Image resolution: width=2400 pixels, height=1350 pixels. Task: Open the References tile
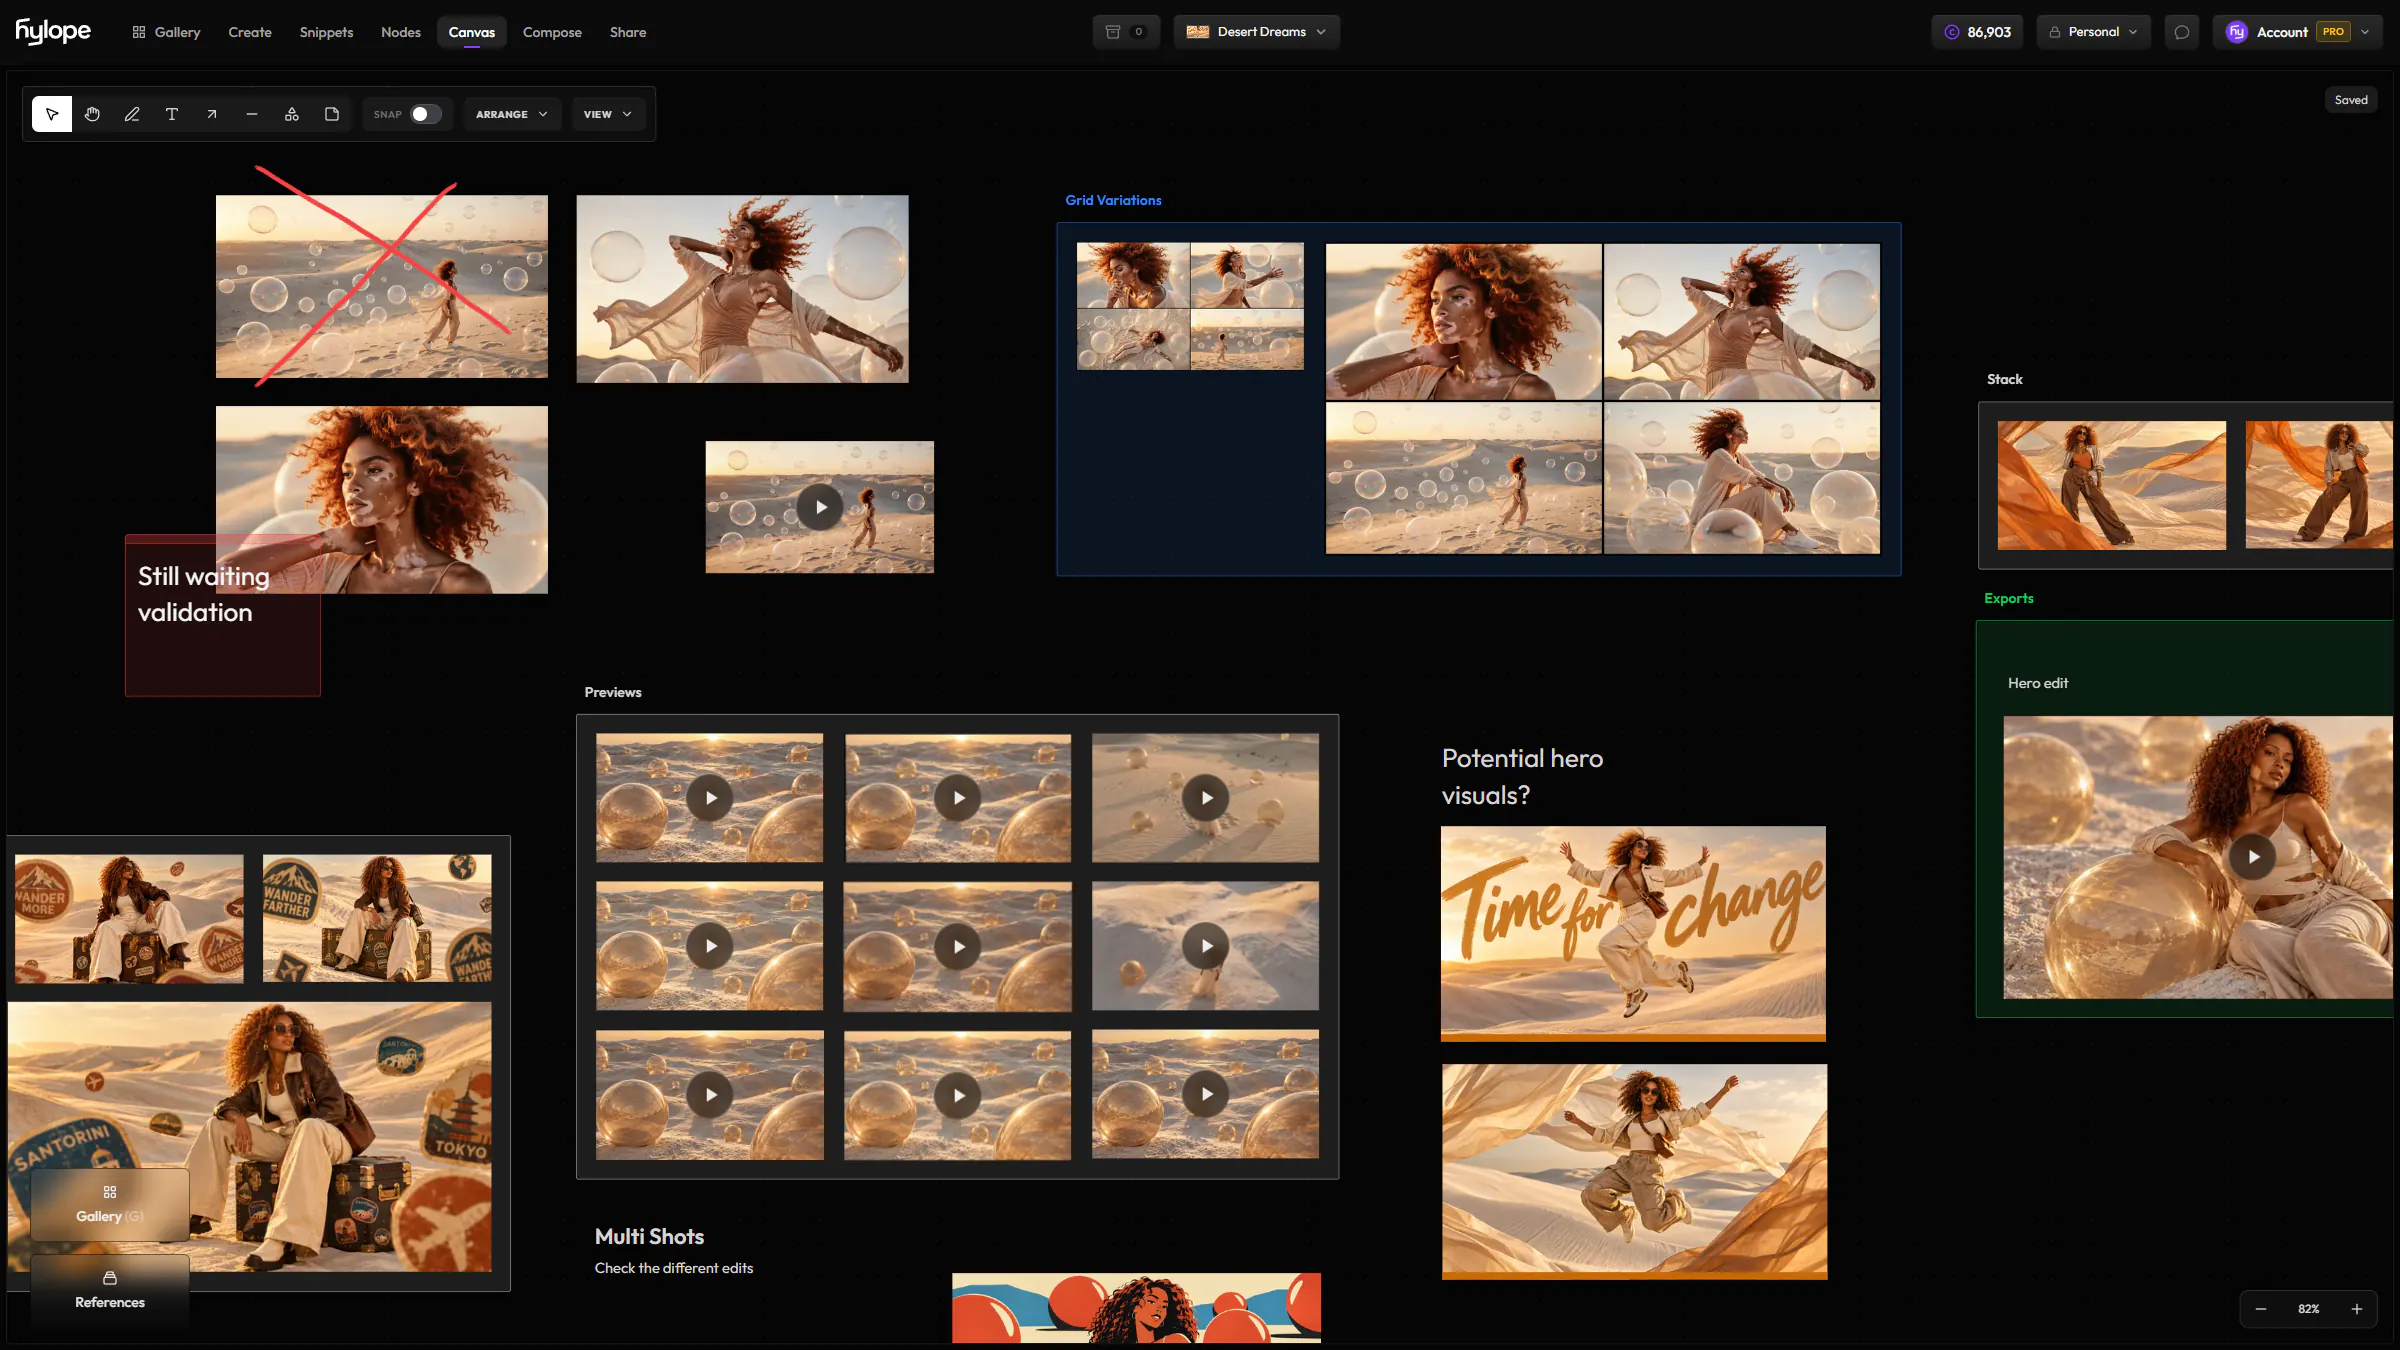pos(110,1290)
